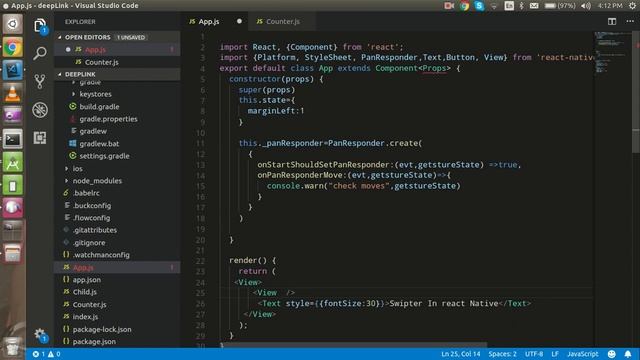Open the Explorer view in activity bar

40,26
